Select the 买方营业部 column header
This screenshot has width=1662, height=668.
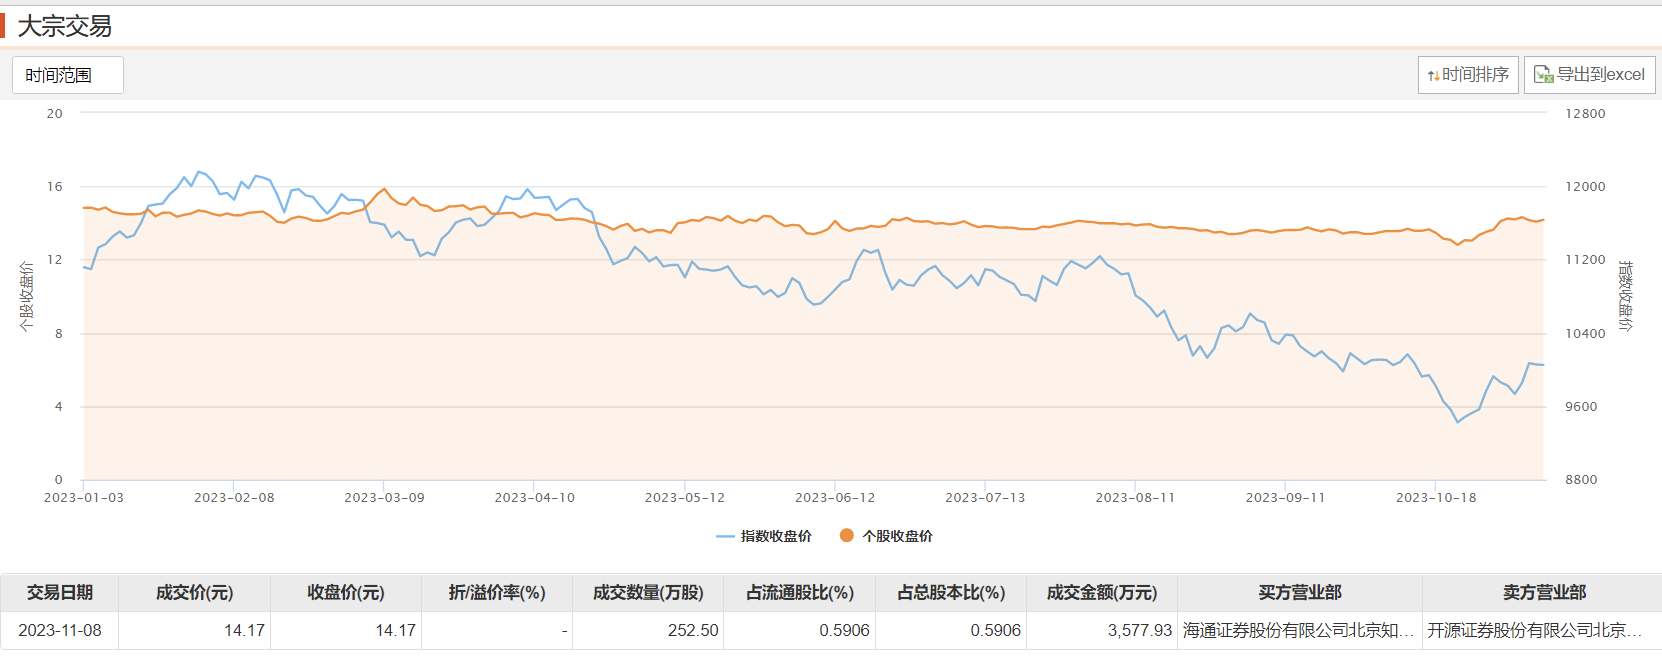tap(1299, 592)
